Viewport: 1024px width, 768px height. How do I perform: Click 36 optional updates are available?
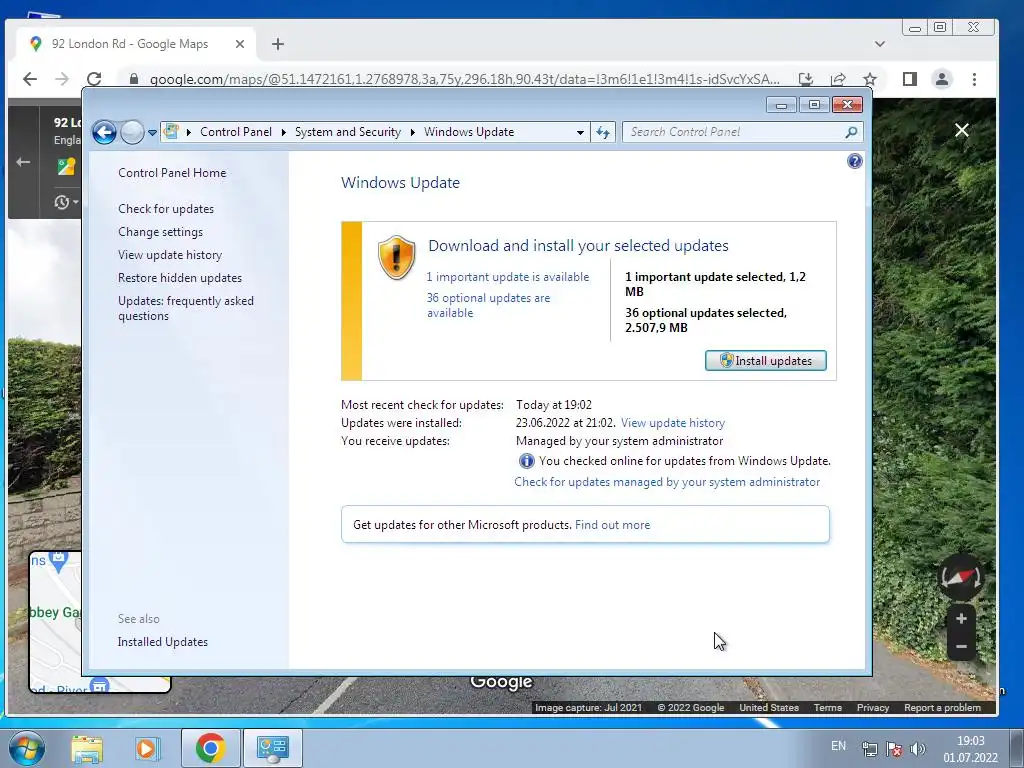488,305
